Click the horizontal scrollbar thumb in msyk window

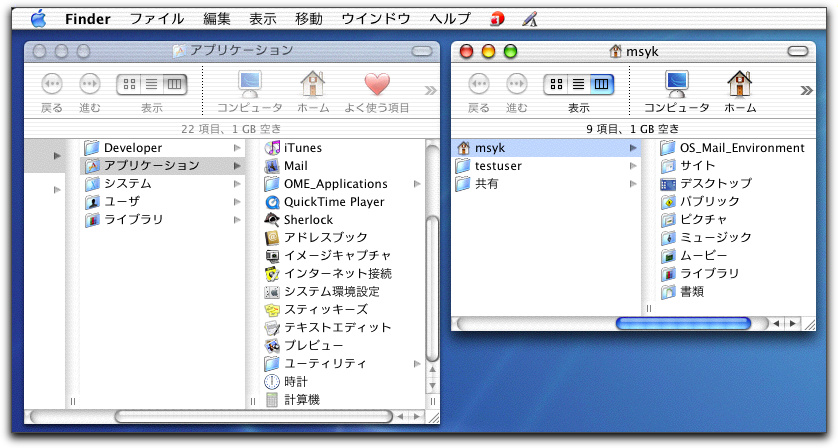(682, 323)
